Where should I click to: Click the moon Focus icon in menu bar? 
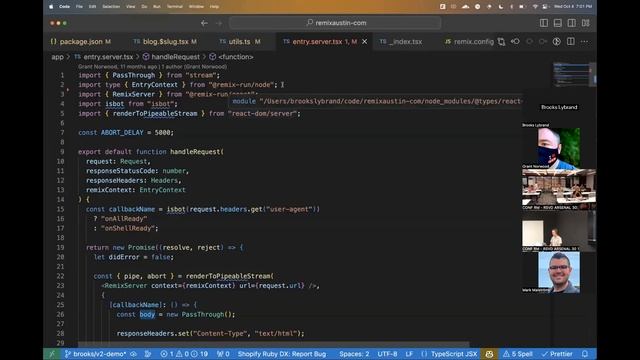(x=501, y=7)
